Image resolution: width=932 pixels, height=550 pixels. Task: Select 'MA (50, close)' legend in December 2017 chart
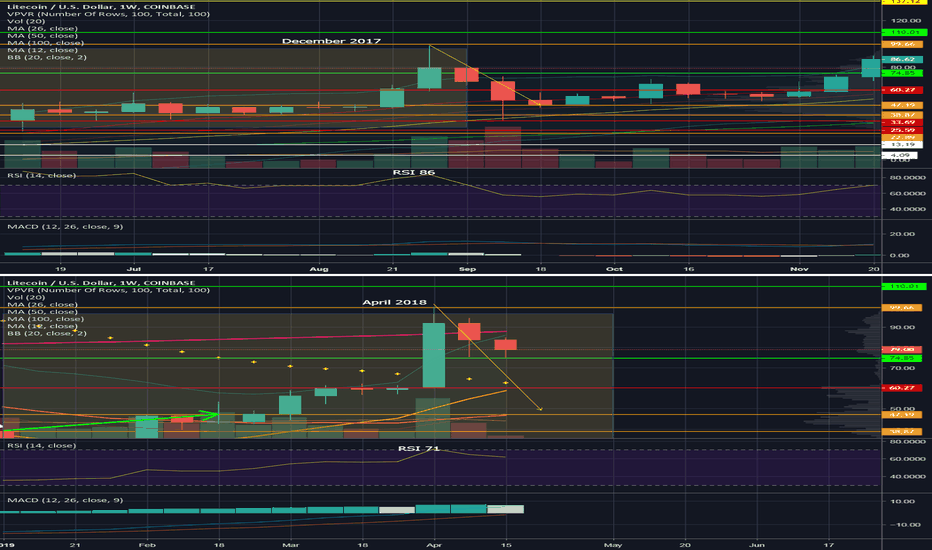coord(42,36)
